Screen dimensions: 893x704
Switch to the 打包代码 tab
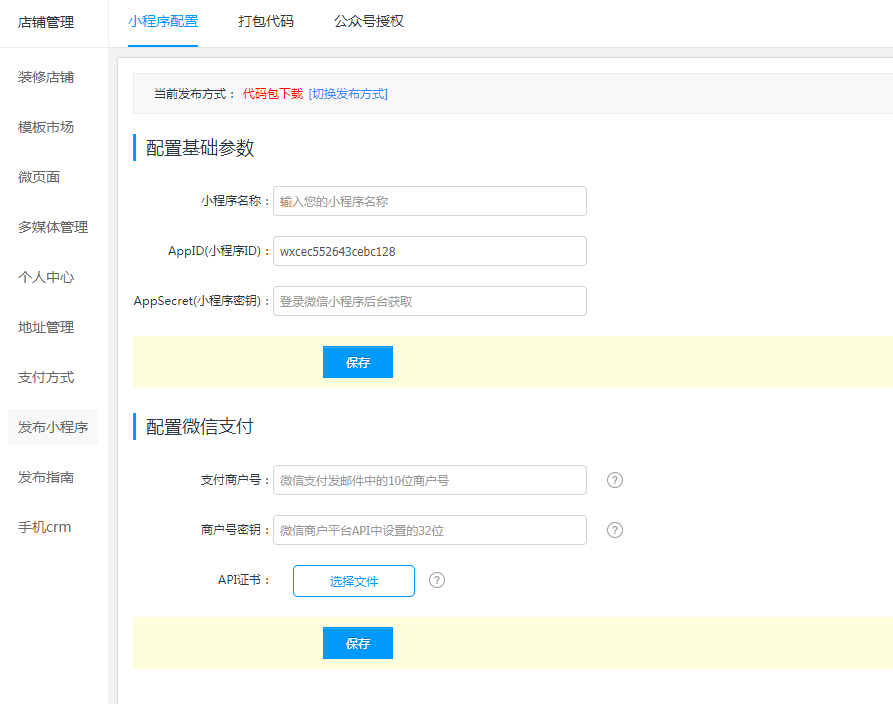tap(266, 21)
